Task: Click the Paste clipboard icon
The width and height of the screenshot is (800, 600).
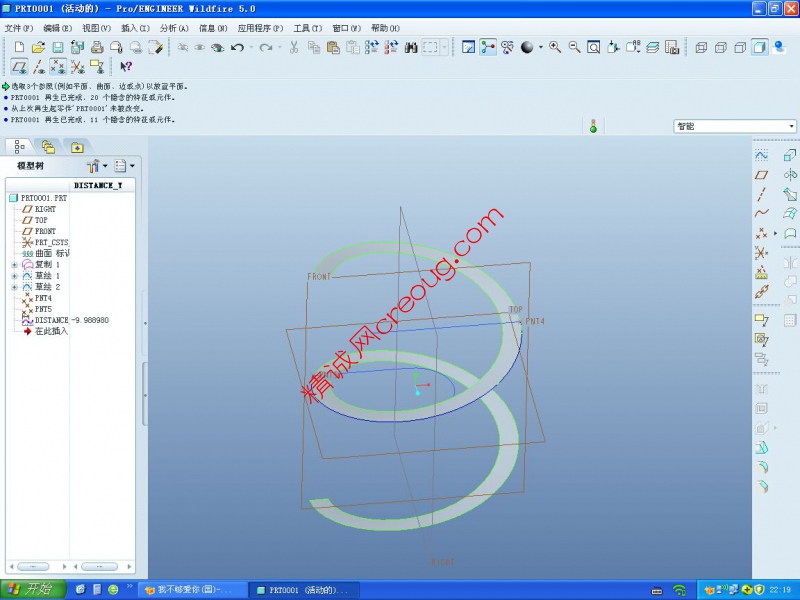Action: click(x=333, y=47)
